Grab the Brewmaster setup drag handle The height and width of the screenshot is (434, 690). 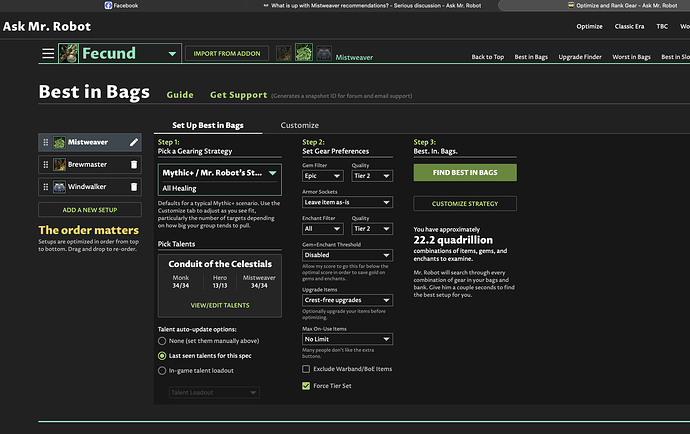pyautogui.click(x=45, y=164)
